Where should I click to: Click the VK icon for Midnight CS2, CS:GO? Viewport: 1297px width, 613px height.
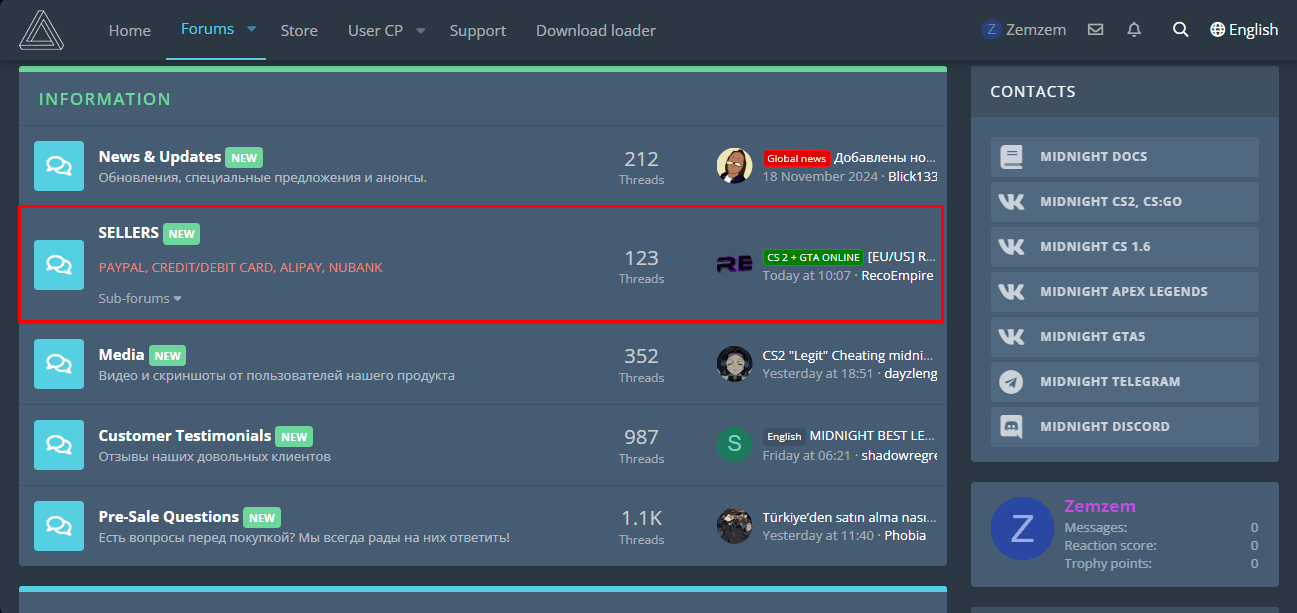[x=1012, y=202]
